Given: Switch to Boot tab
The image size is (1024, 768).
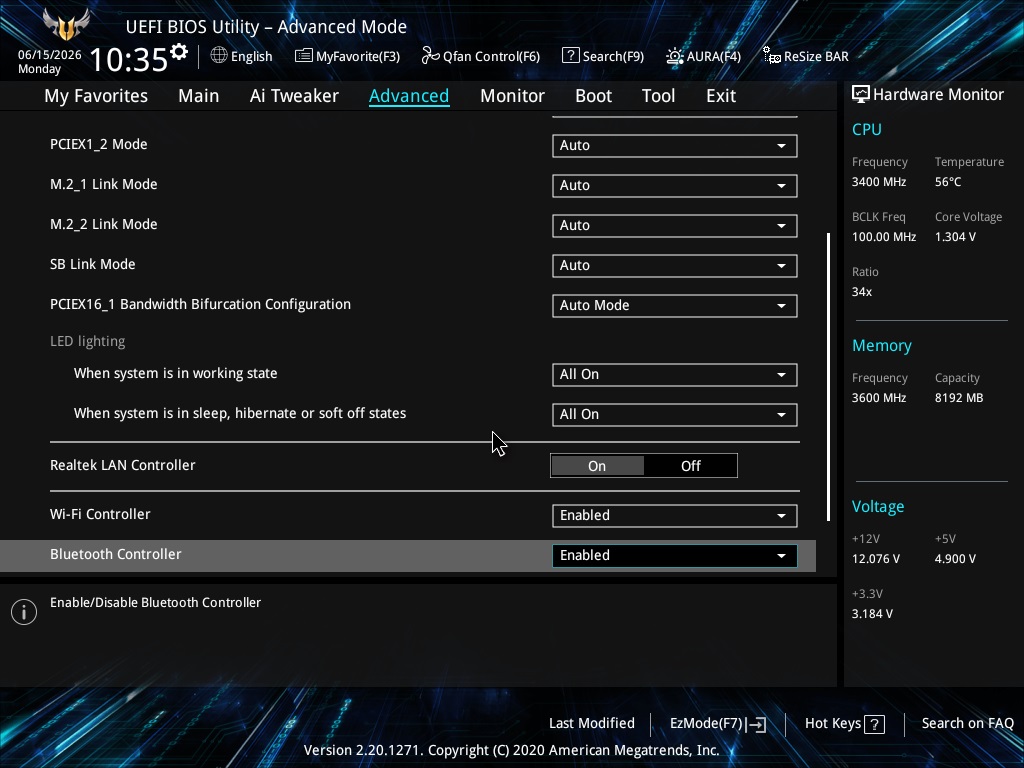Looking at the screenshot, I should (x=593, y=95).
